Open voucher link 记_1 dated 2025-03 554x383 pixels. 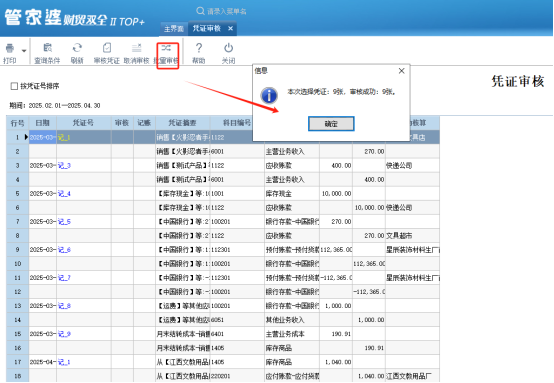(x=64, y=137)
